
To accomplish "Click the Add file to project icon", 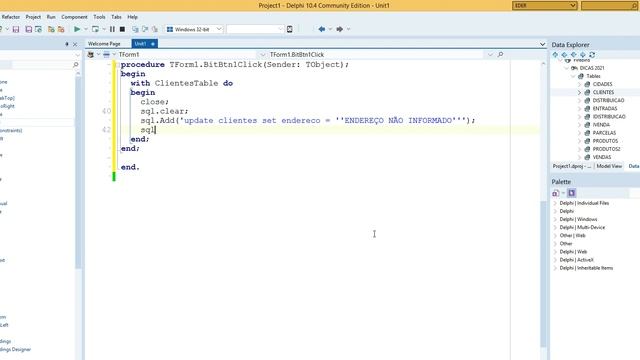I will [51, 29].
